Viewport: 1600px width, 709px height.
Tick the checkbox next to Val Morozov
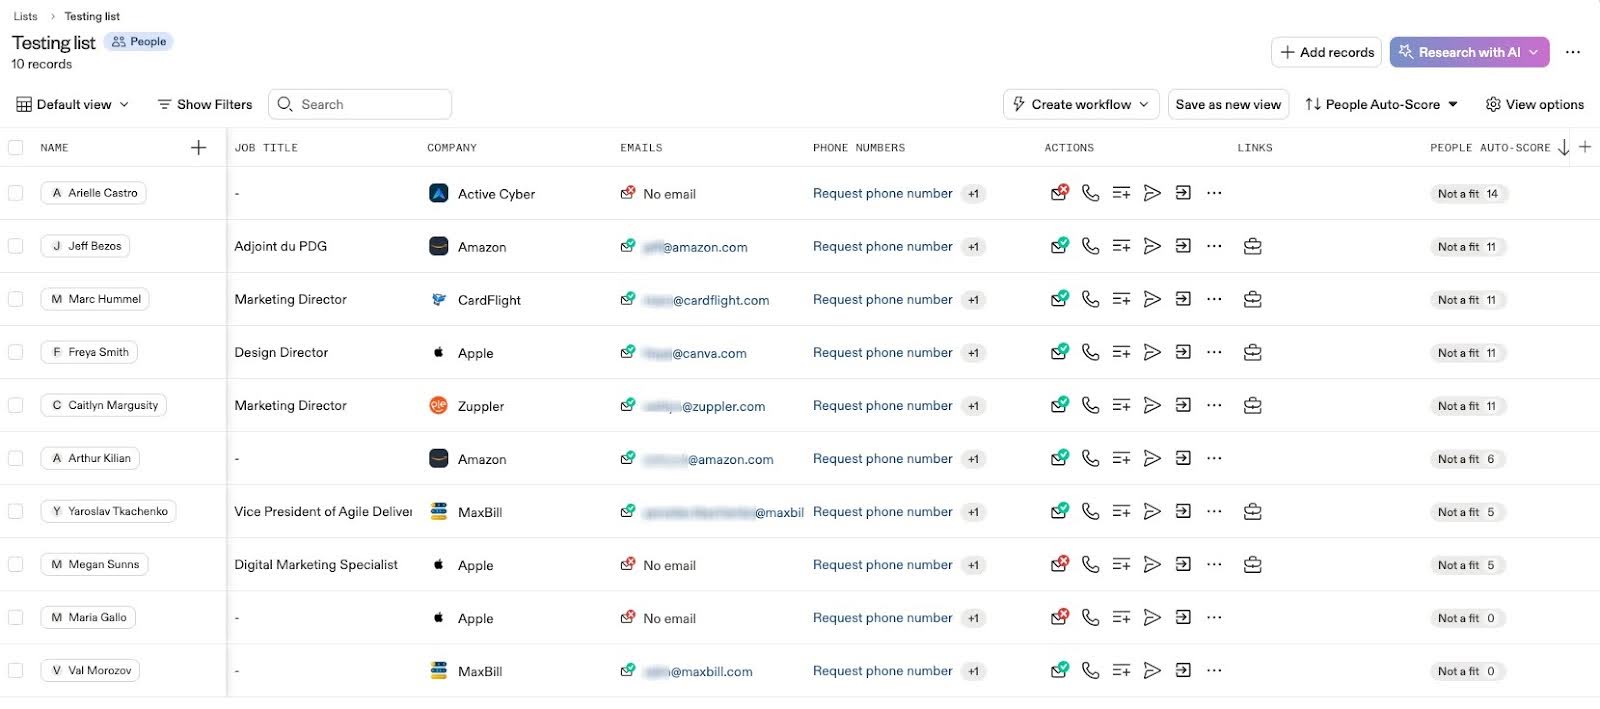[x=16, y=670]
